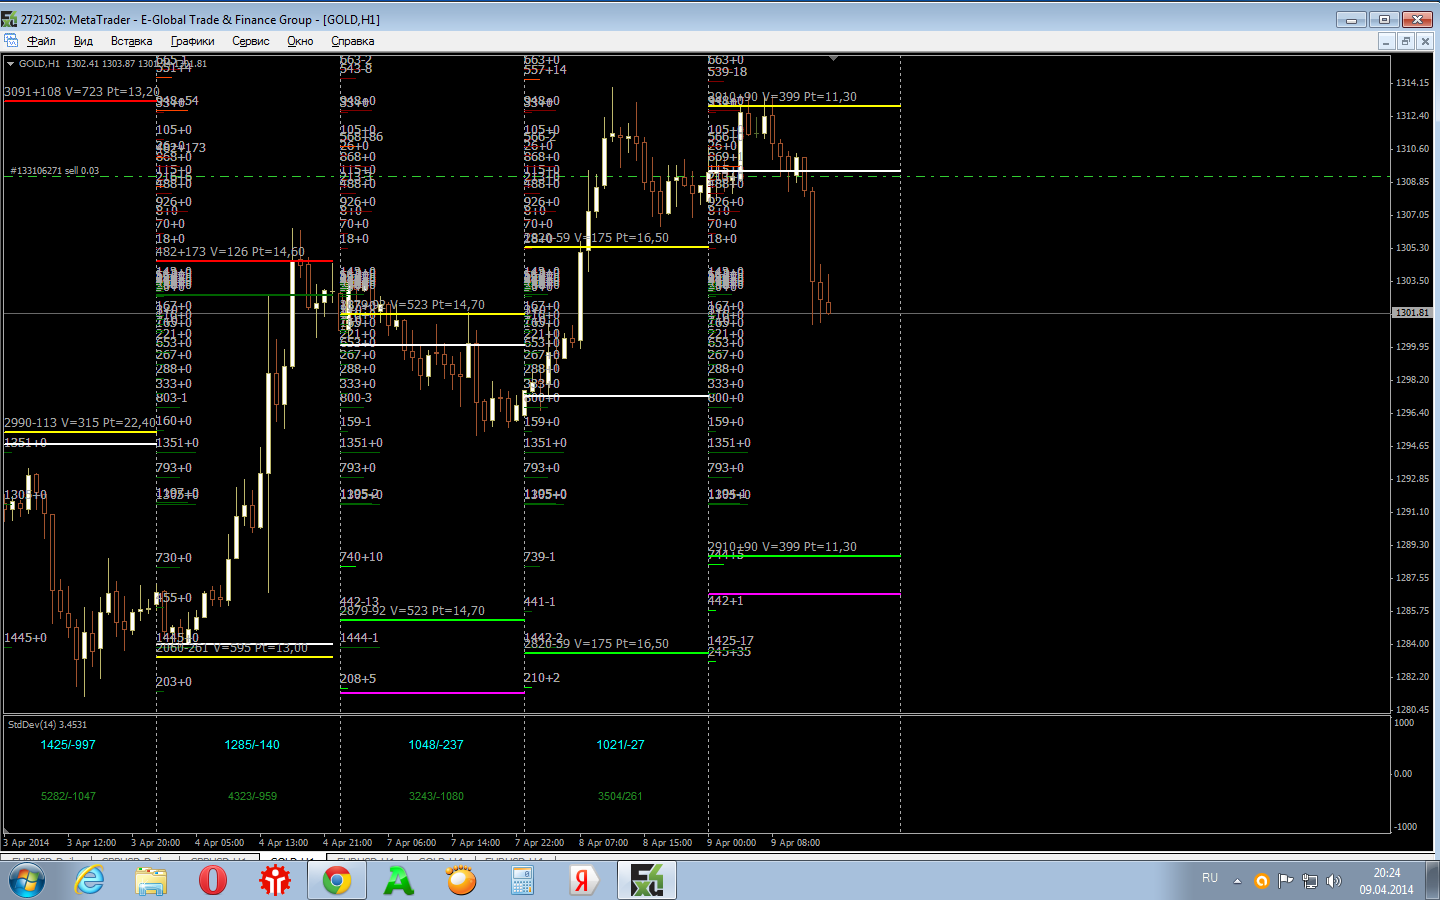Click the green value 4323/-959

[x=252, y=796]
